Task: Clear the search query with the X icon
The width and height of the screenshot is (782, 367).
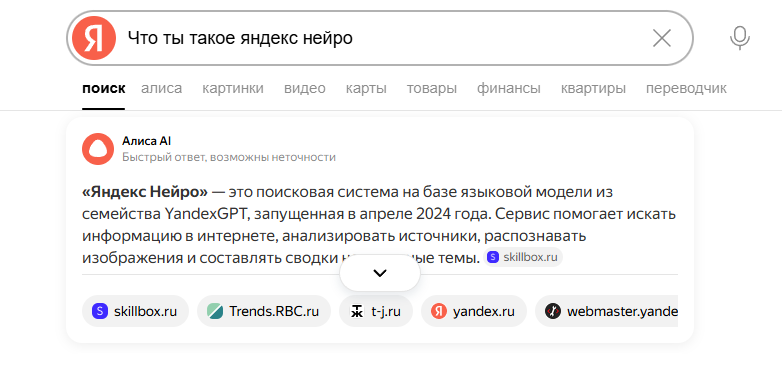Action: click(662, 38)
